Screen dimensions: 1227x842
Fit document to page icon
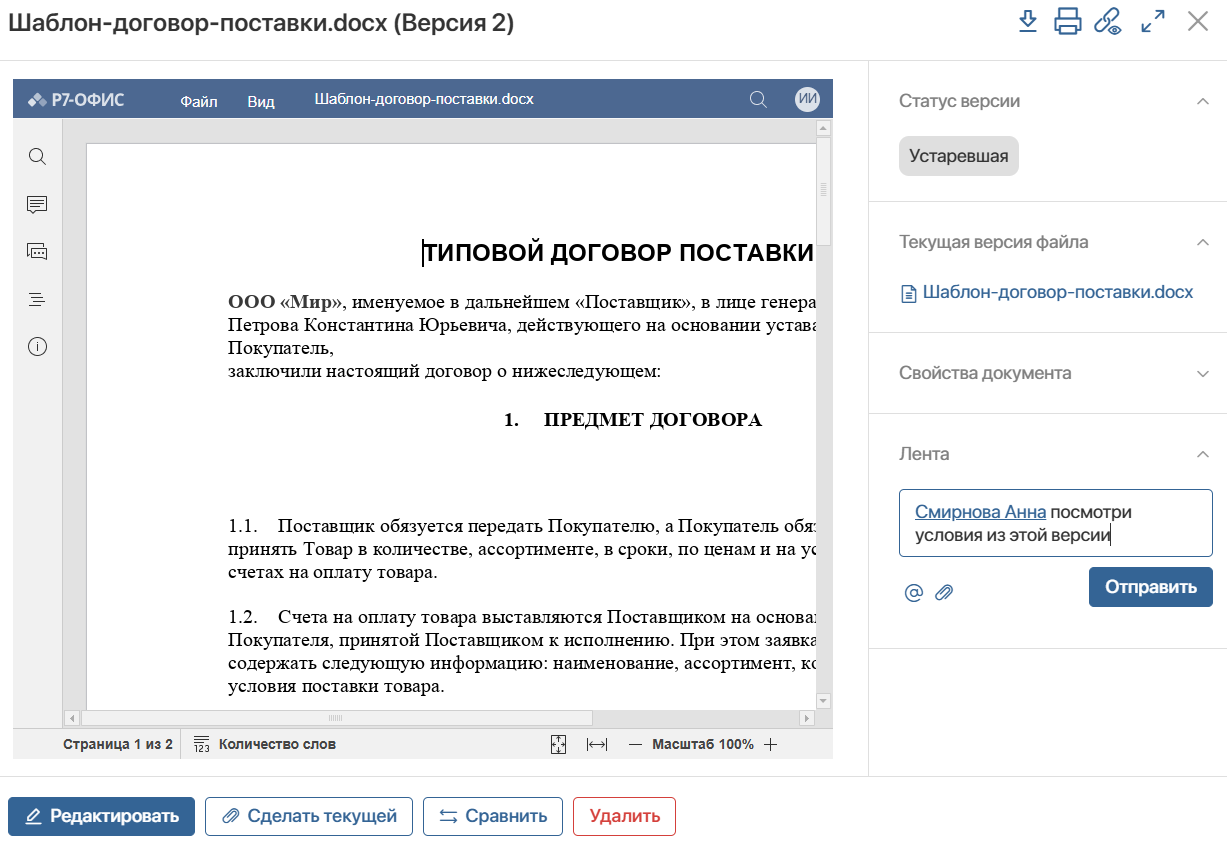click(x=559, y=744)
